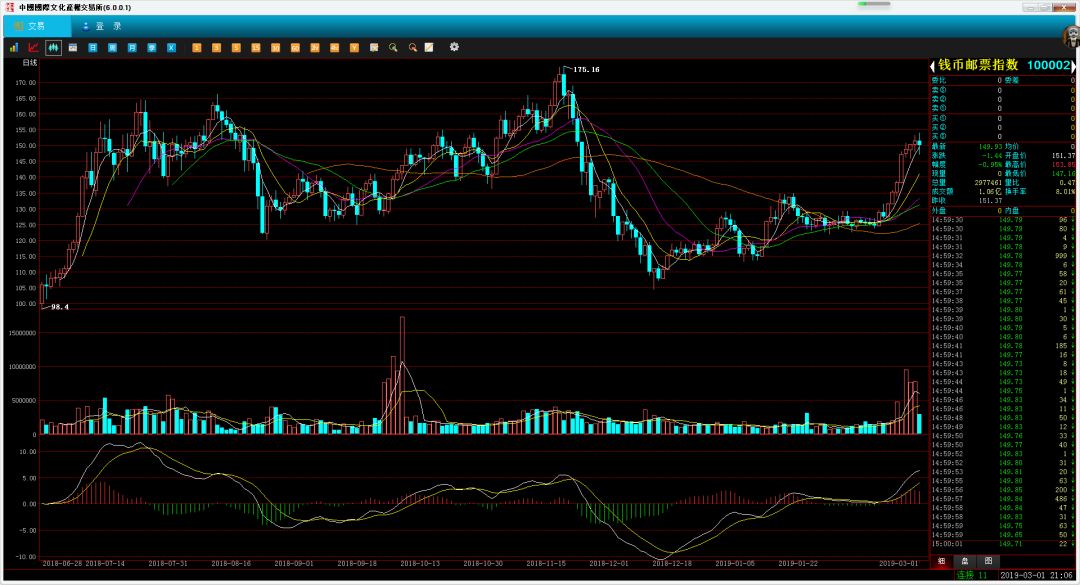Switch to the red line chart view
This screenshot has width=1080, height=585.
click(x=33, y=48)
